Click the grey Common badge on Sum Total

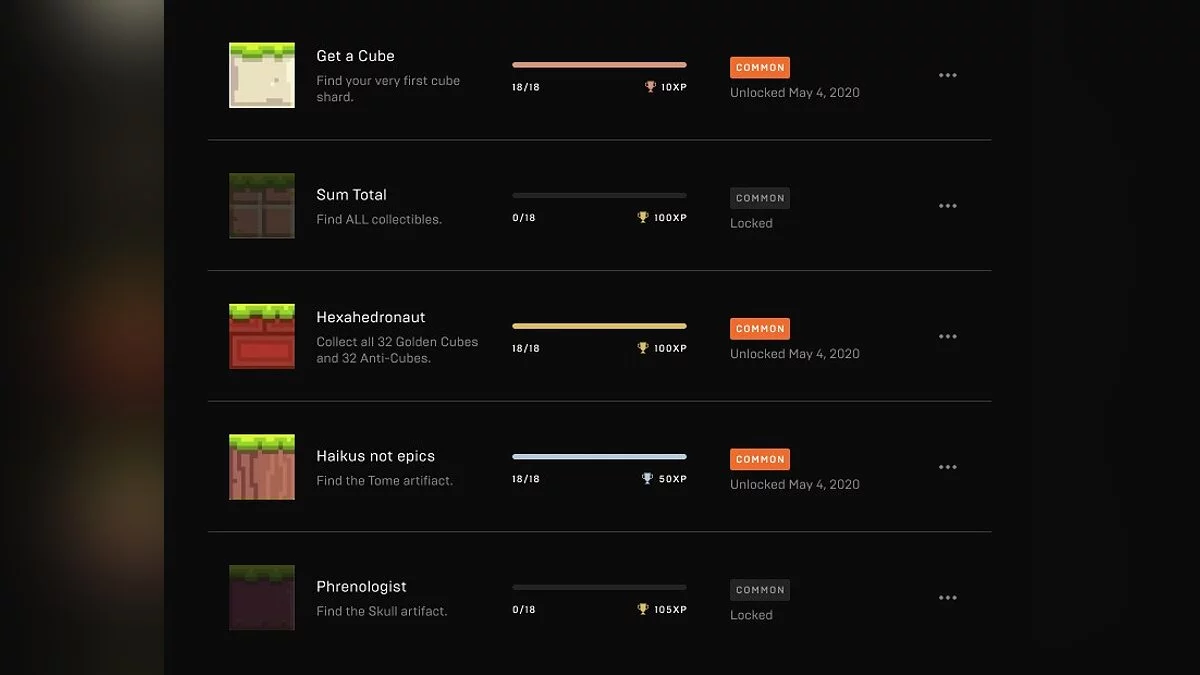point(760,198)
